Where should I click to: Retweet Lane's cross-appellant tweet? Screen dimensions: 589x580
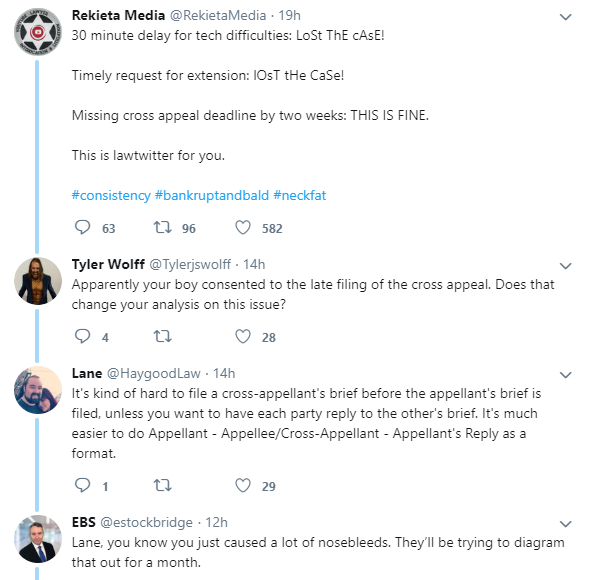tap(162, 485)
